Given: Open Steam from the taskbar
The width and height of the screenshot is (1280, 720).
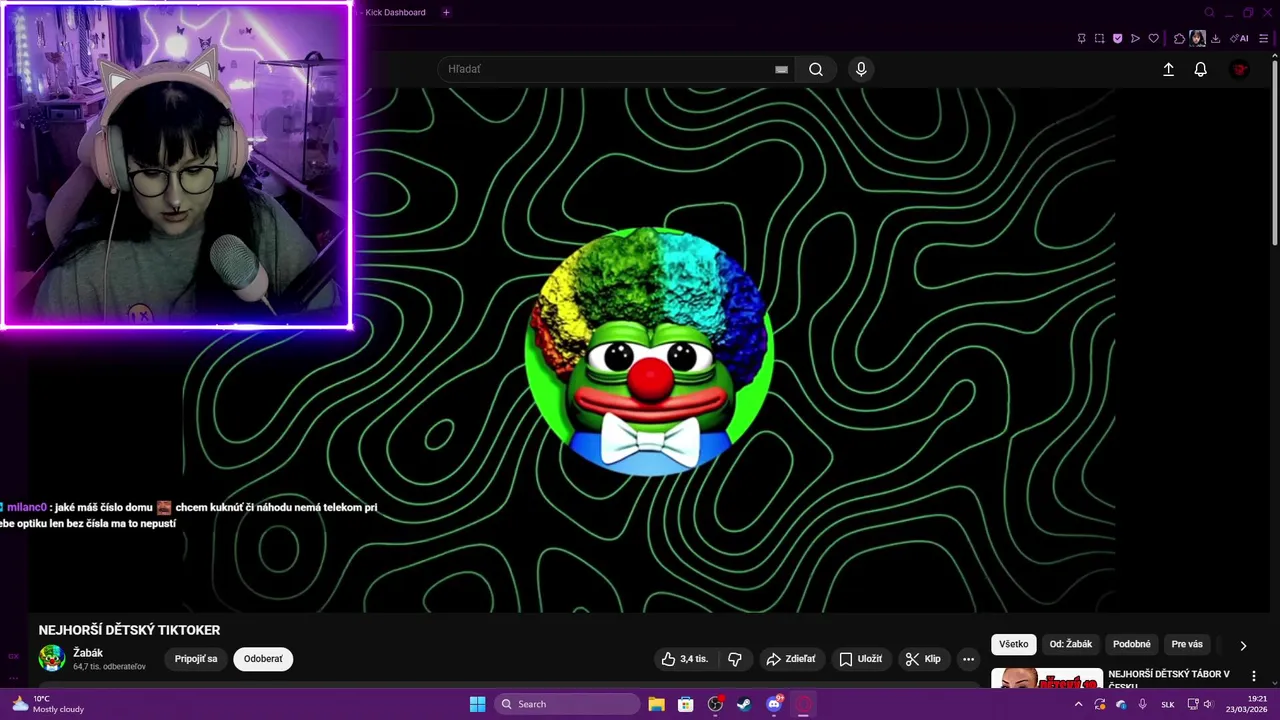Looking at the screenshot, I should [x=744, y=704].
